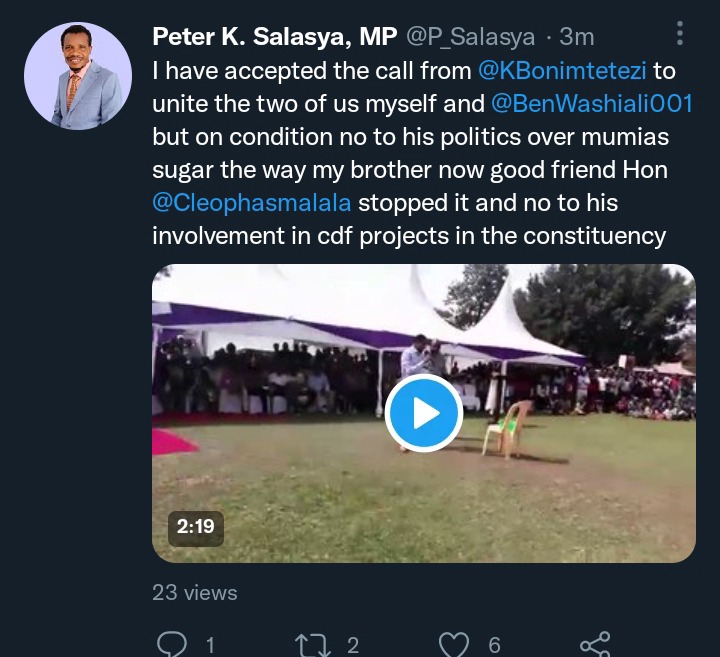
Task: View the 23 views count
Action: click(x=195, y=593)
